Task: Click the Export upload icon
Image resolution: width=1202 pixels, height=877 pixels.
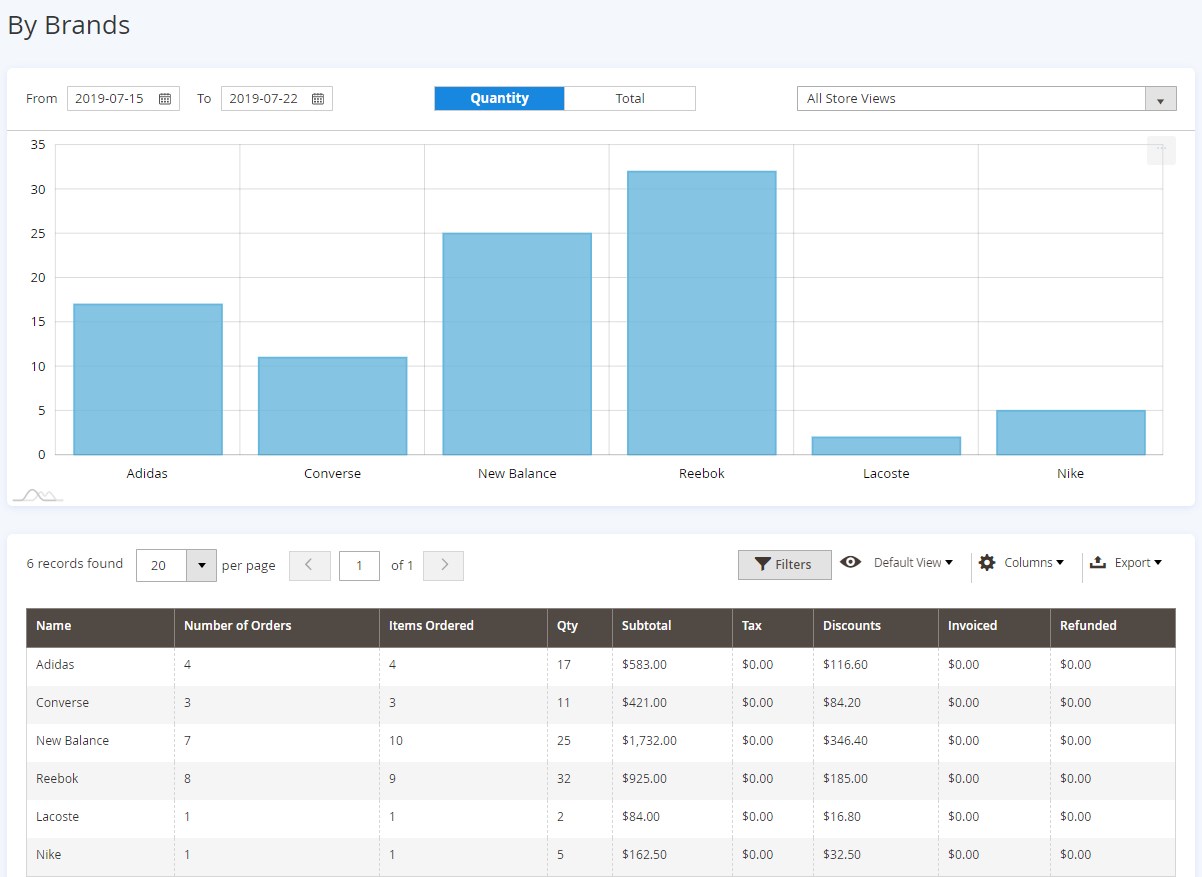Action: point(1097,563)
